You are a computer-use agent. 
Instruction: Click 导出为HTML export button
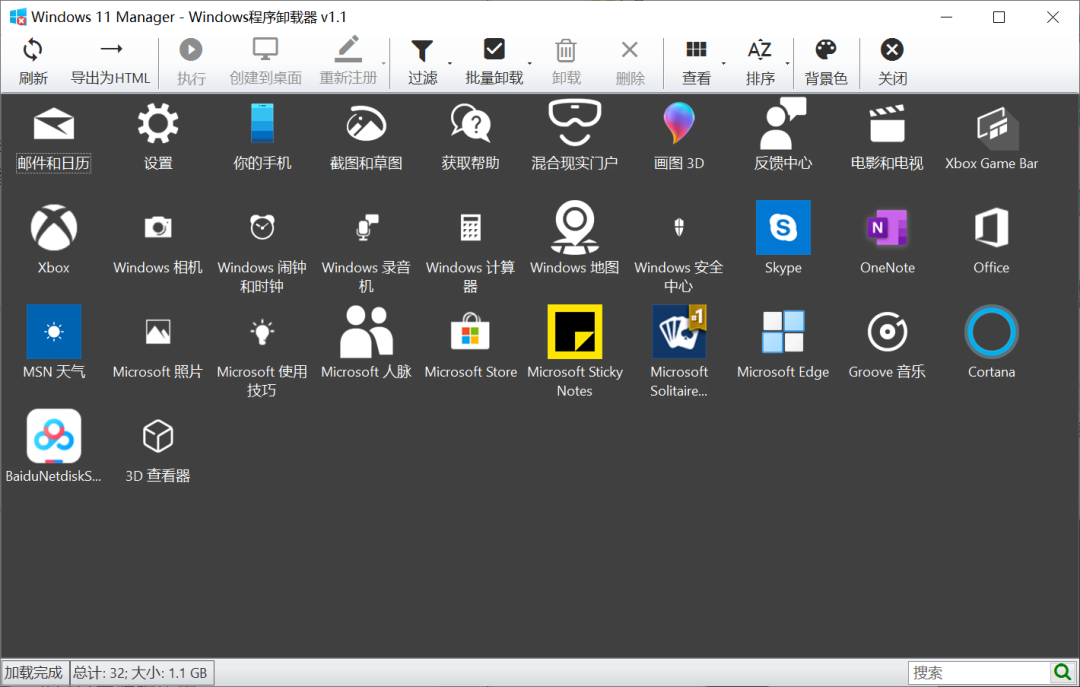click(110, 62)
